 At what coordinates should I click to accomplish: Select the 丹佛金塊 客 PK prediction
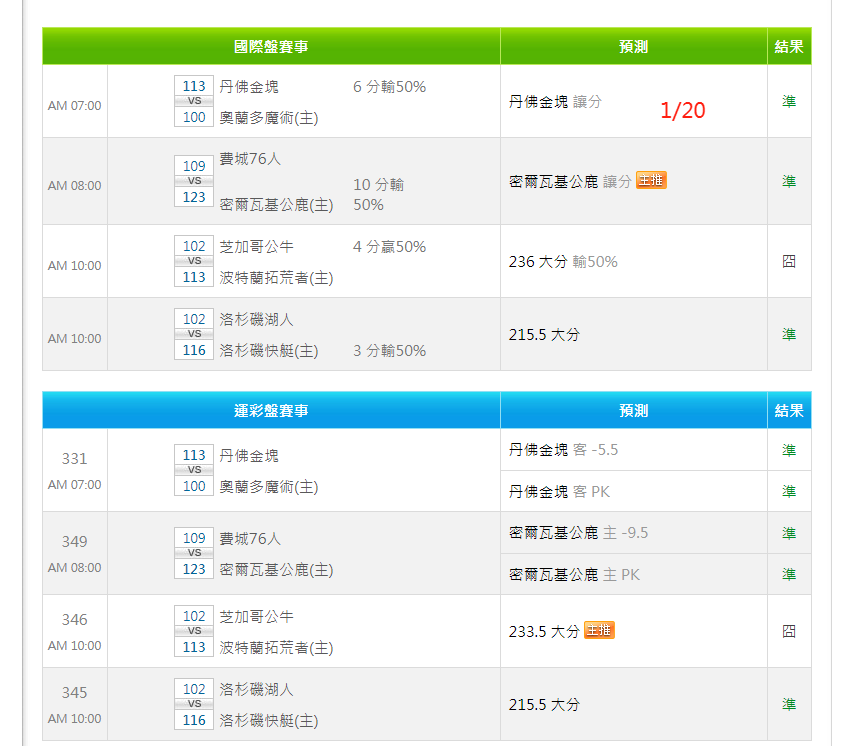pyautogui.click(x=559, y=492)
